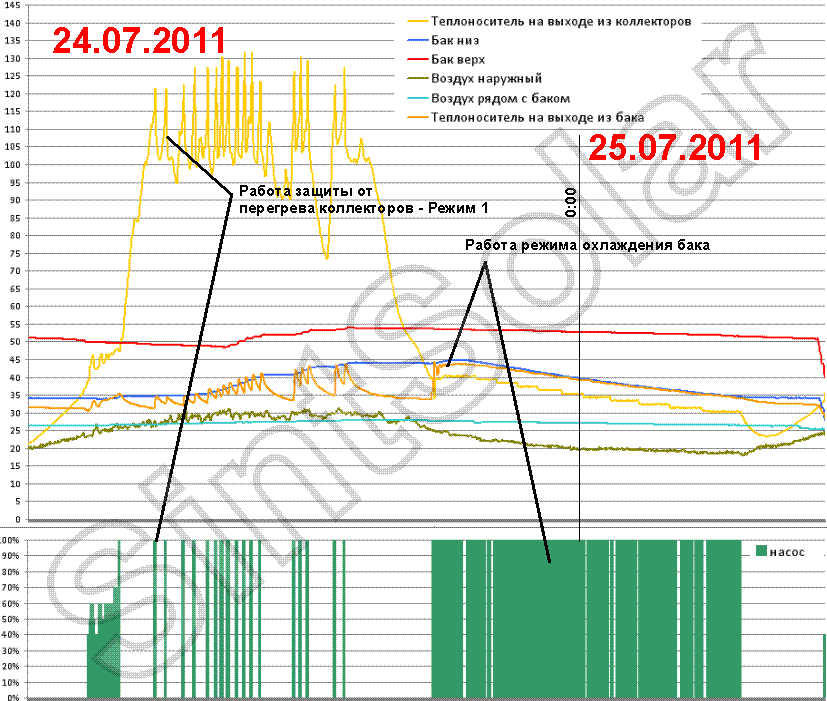
Task: Select the legend entry "Воздух наружный"
Action: [x=486, y=79]
